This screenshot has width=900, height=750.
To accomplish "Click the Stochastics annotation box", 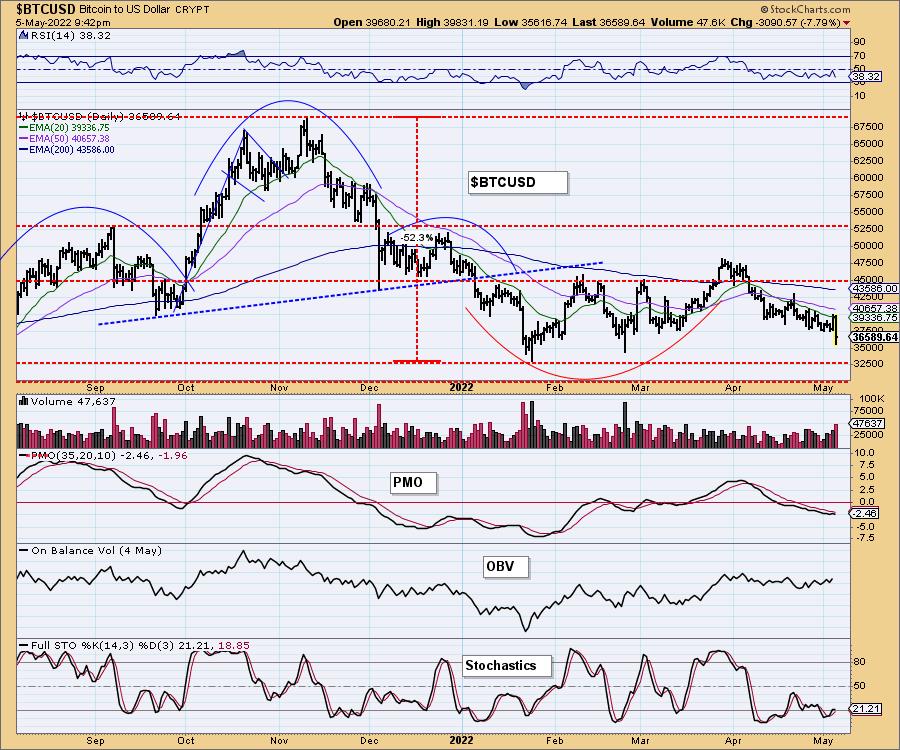I will [x=507, y=666].
